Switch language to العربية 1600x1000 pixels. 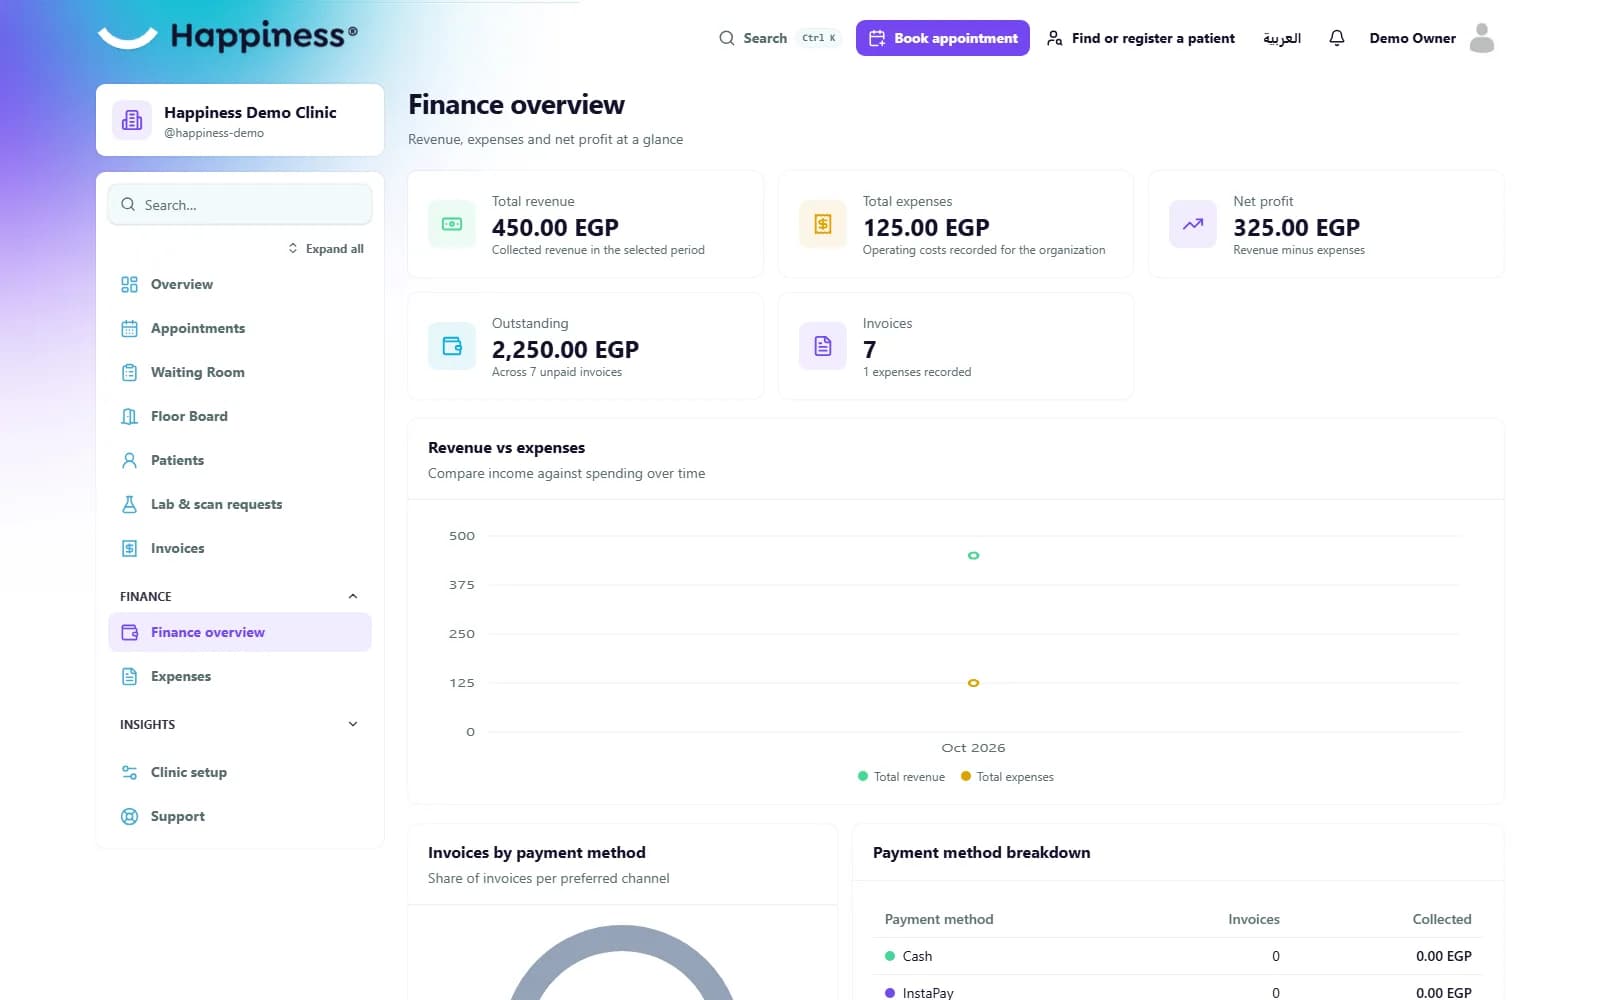[x=1282, y=38]
